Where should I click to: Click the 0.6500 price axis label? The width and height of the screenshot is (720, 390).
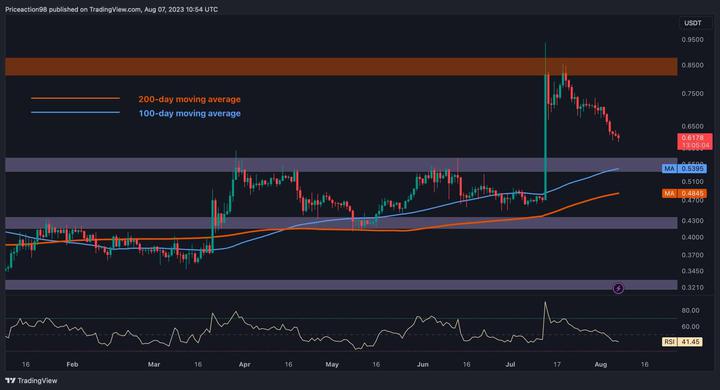point(692,126)
